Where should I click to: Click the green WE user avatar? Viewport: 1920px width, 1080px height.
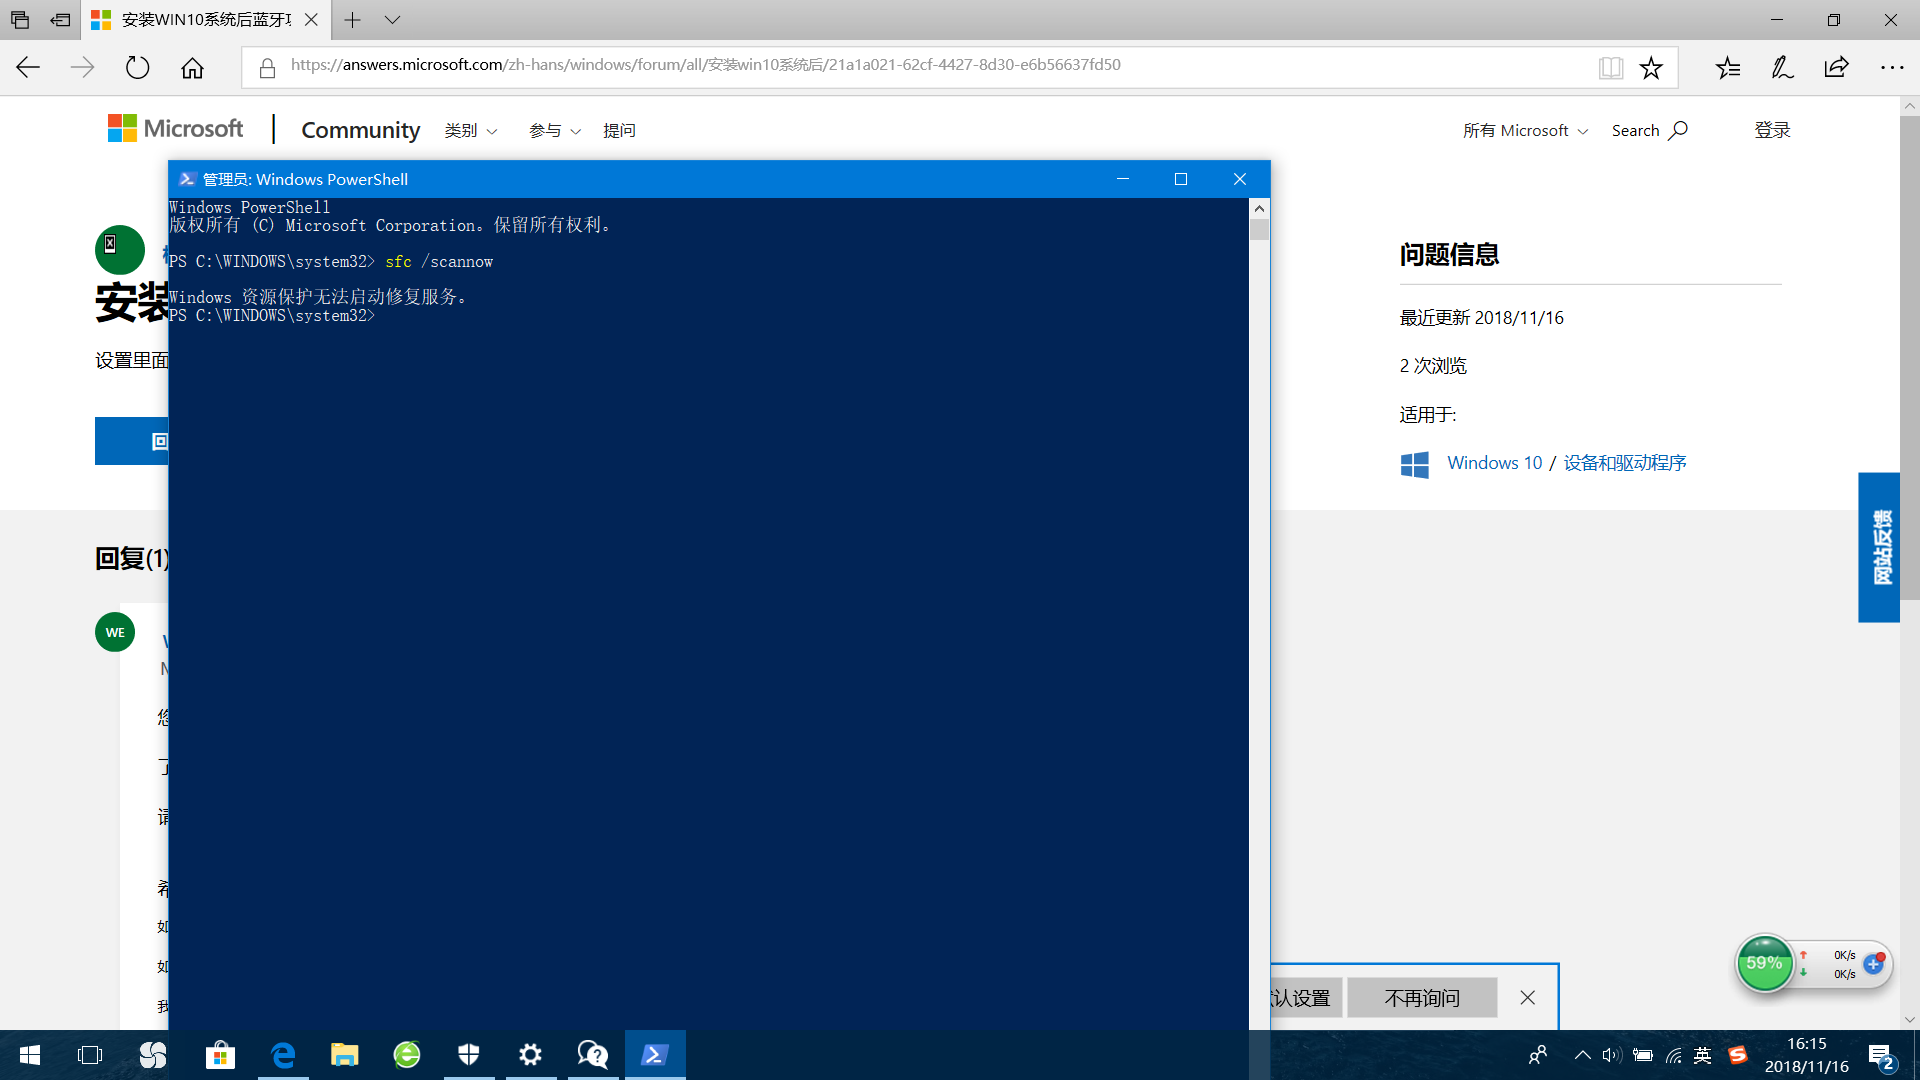115,632
